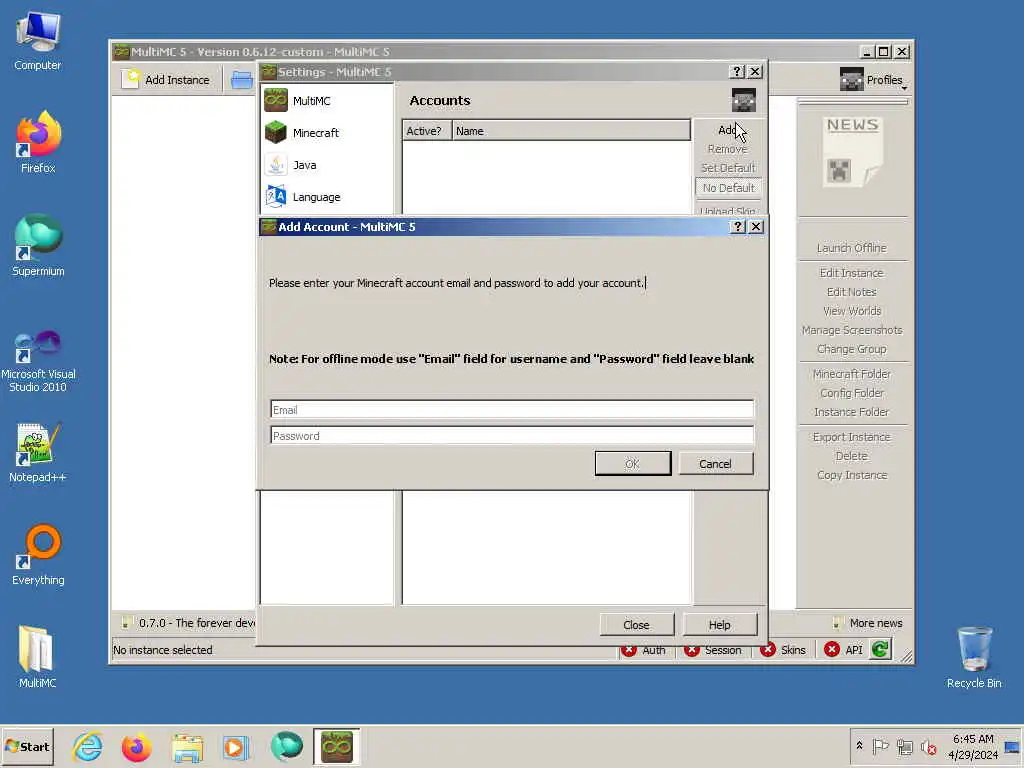Click Delete in the instance side panel
Viewport: 1024px width, 768px height.
(852, 456)
